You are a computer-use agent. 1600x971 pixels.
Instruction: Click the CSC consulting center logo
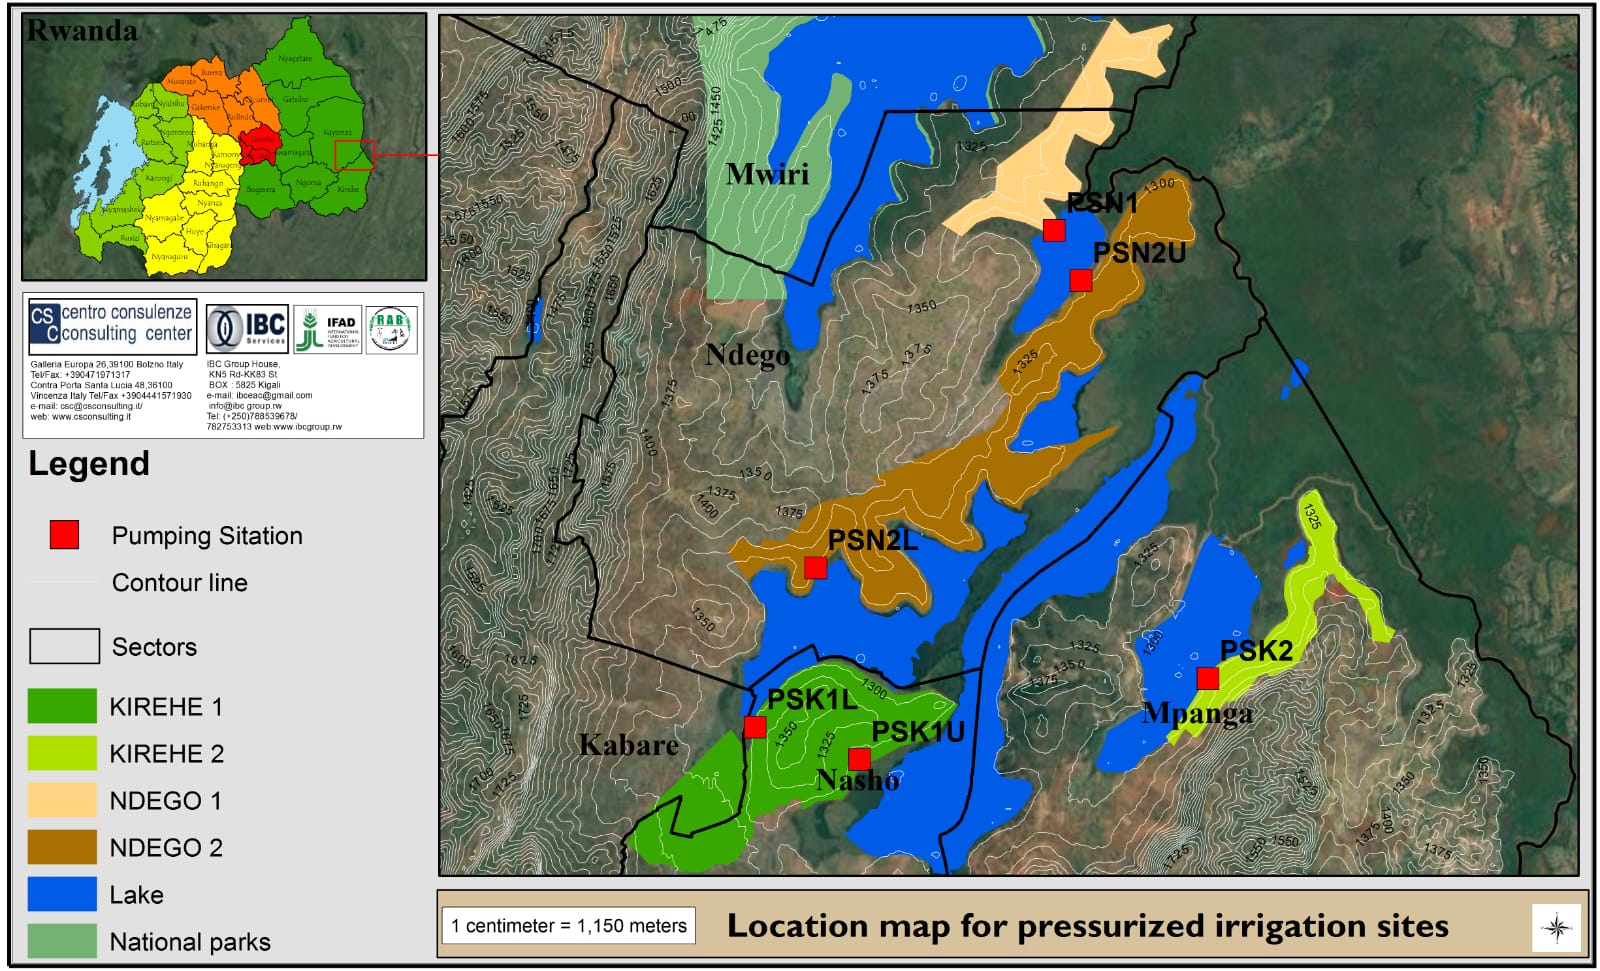point(112,325)
